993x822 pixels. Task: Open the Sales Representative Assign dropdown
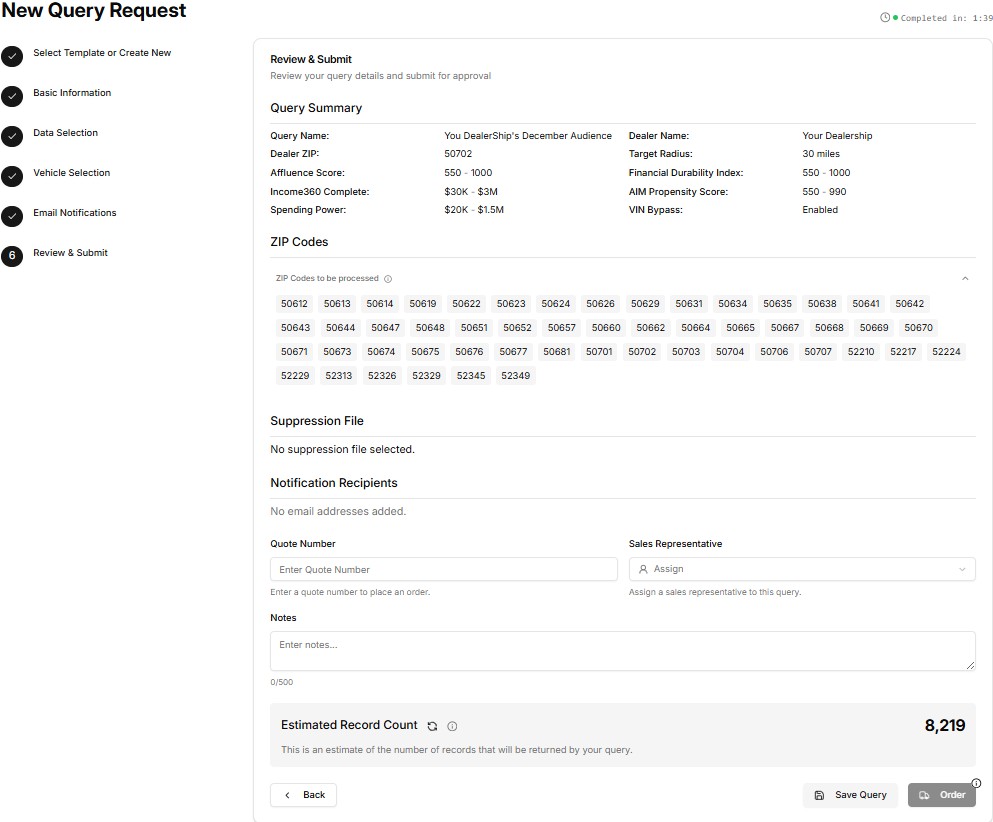tap(802, 569)
